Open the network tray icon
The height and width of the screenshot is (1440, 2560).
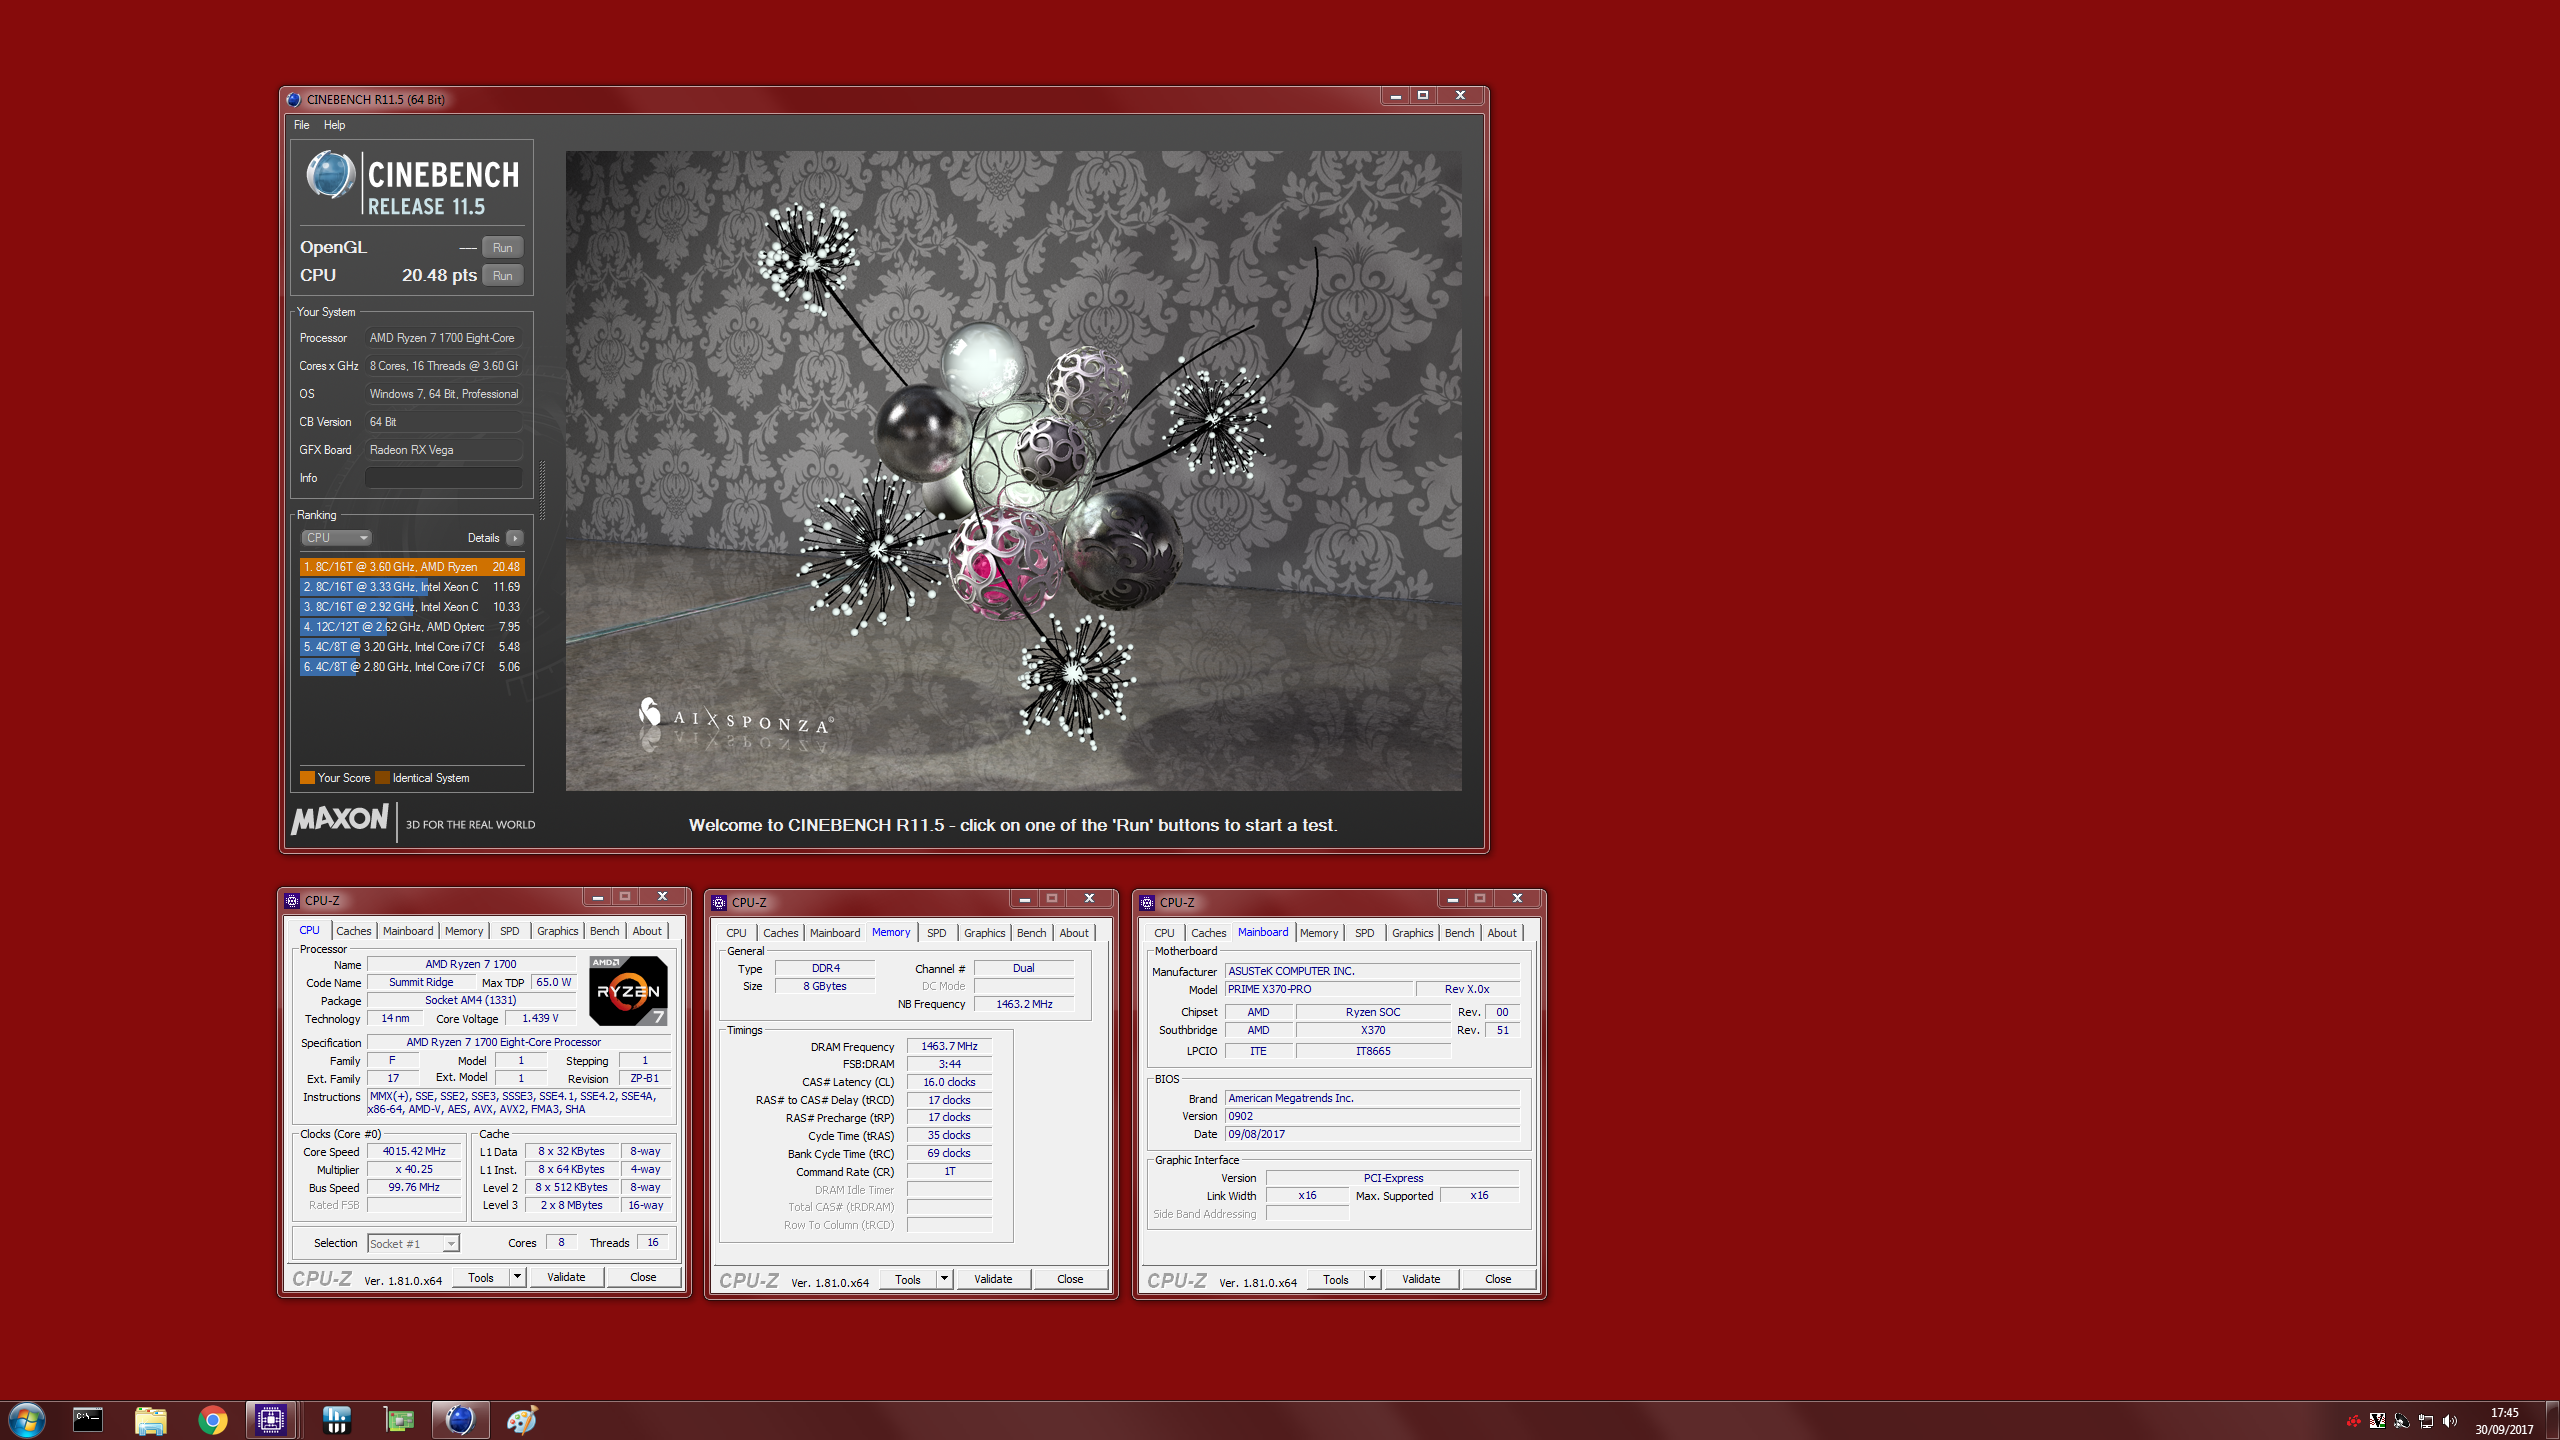2426,1421
